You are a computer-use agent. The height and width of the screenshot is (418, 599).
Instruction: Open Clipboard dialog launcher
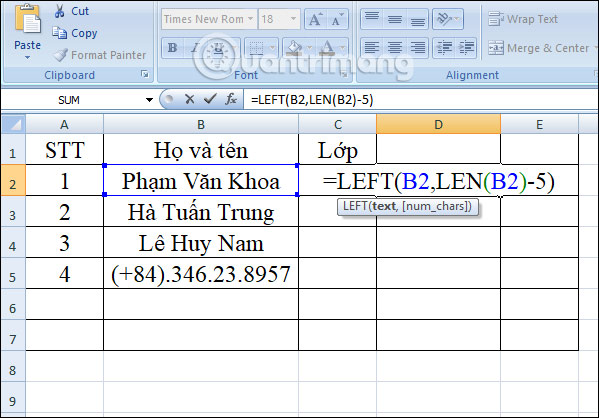click(145, 74)
